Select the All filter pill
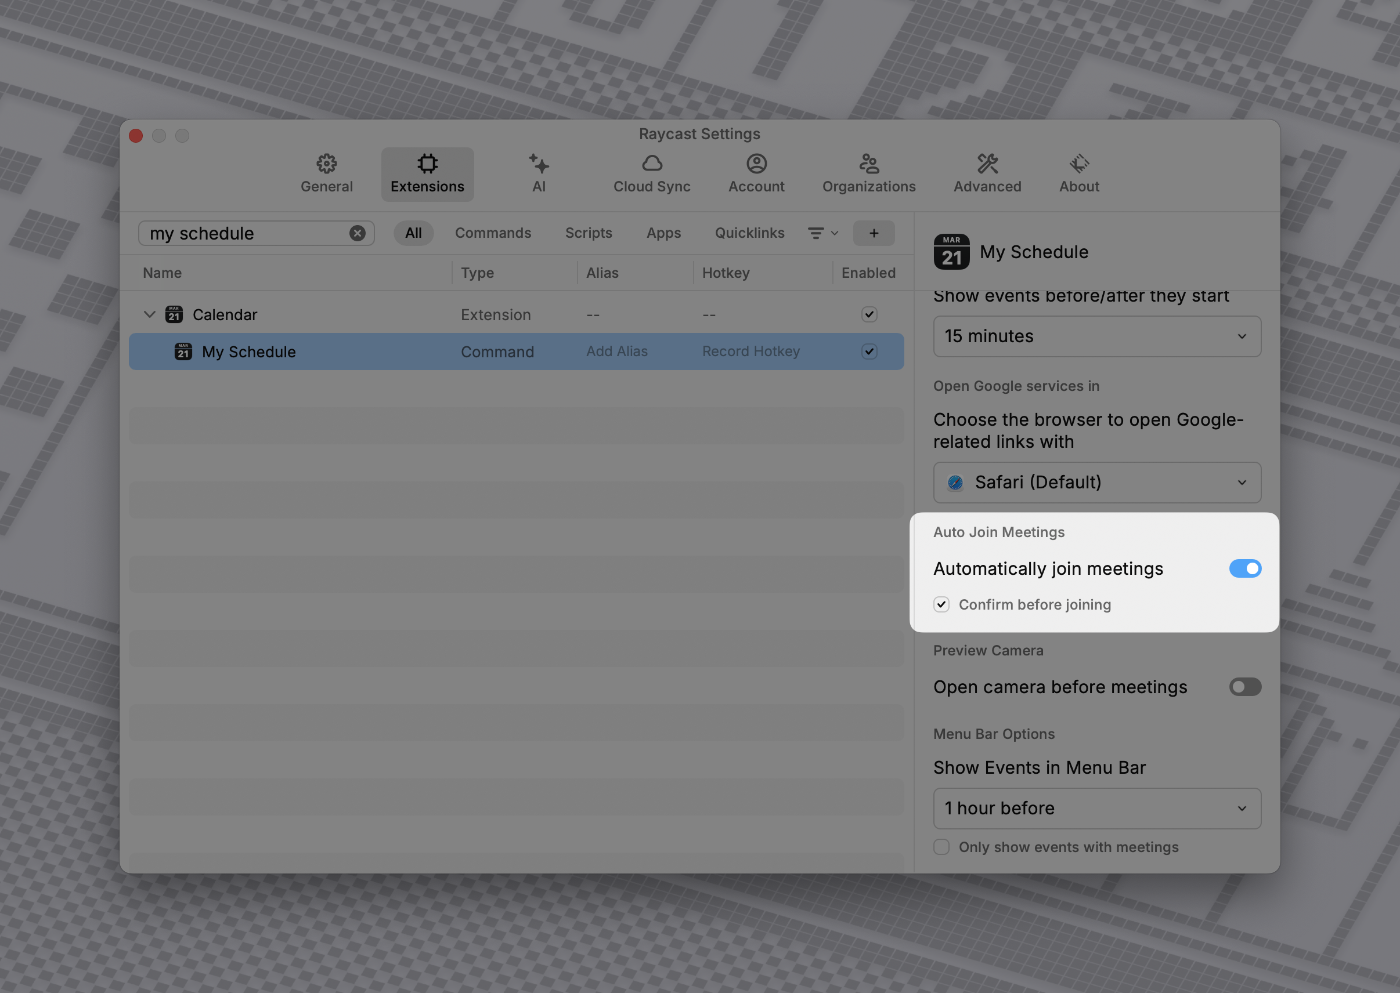Screen dimensions: 1400x993 [413, 233]
